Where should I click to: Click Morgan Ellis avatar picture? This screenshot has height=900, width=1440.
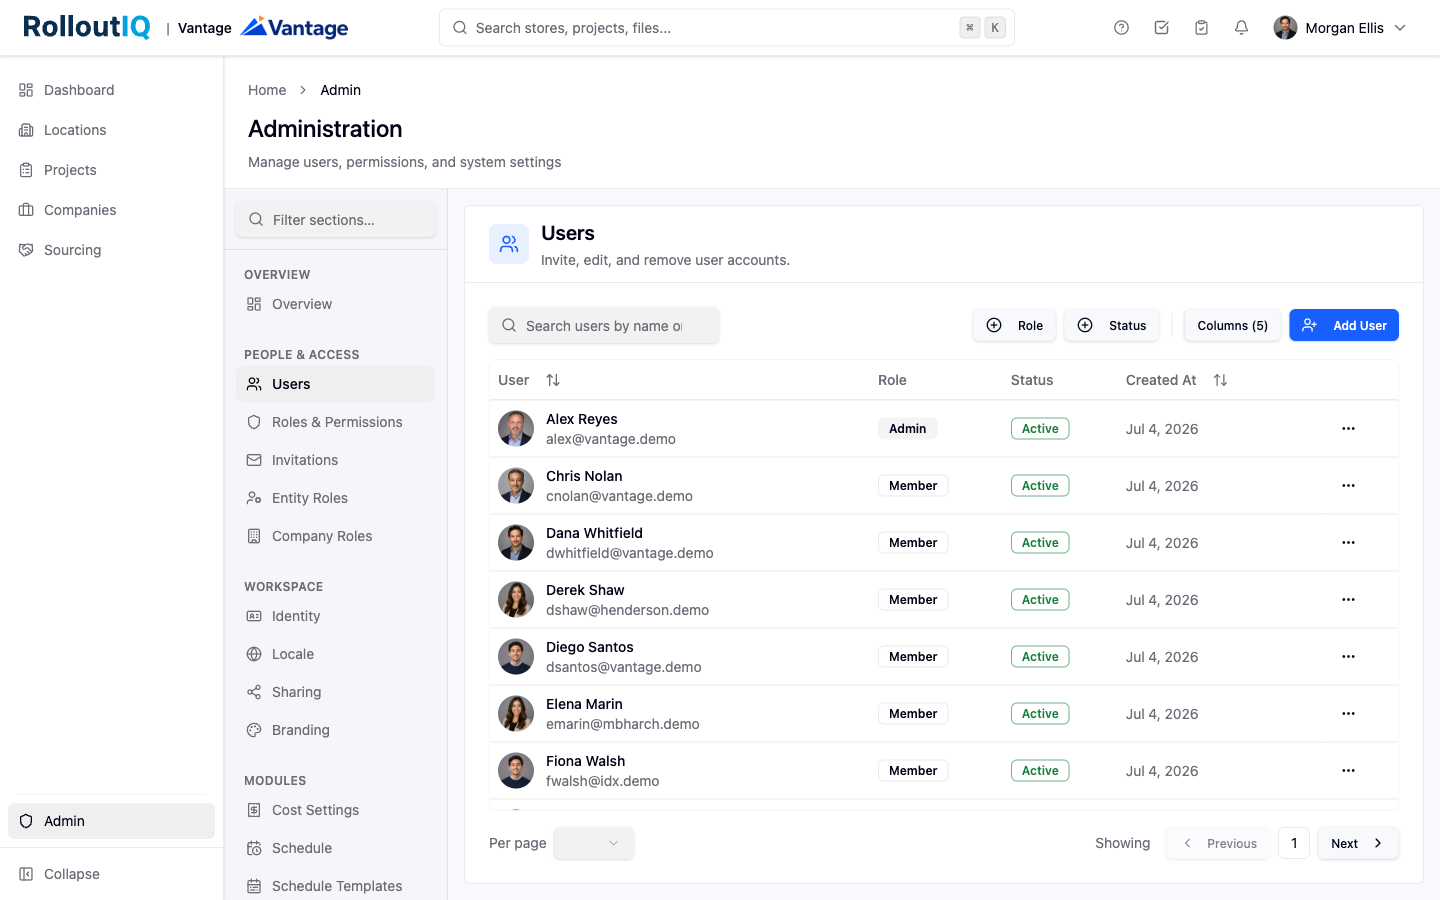(x=1285, y=28)
